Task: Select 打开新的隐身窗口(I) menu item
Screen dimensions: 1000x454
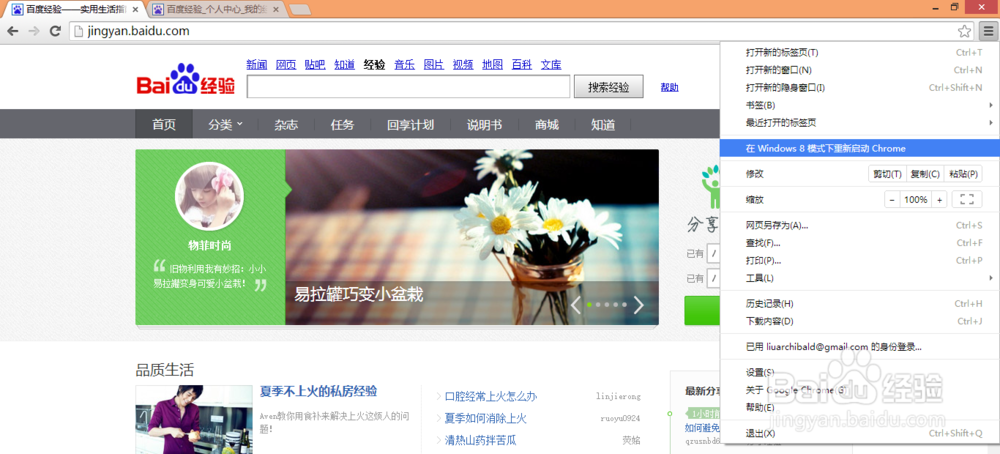Action: [x=860, y=87]
